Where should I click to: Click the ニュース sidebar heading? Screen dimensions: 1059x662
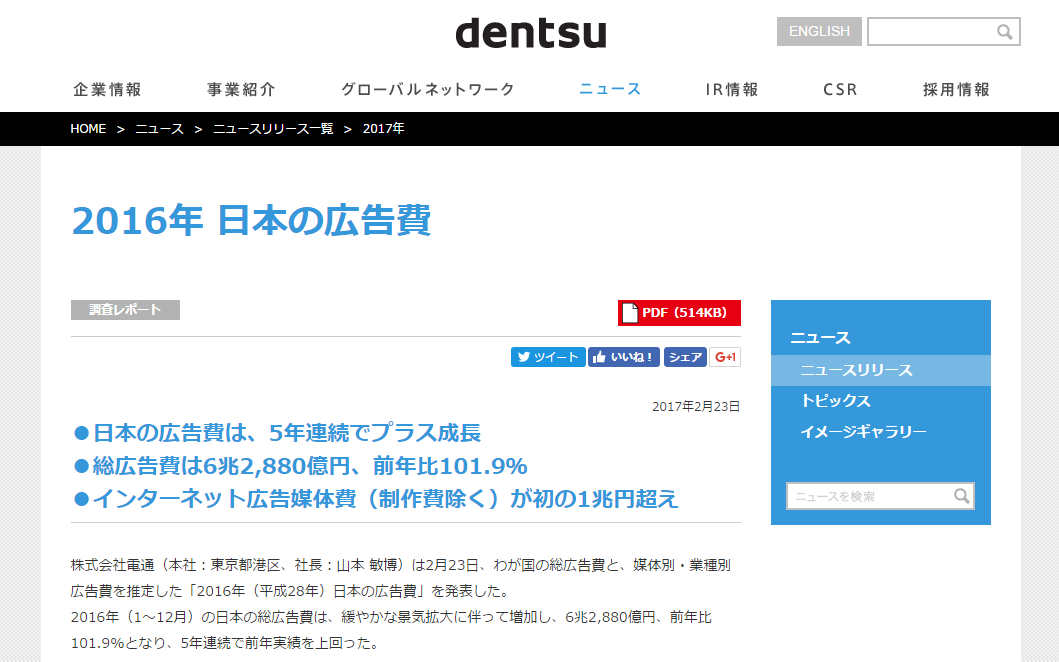click(x=820, y=338)
